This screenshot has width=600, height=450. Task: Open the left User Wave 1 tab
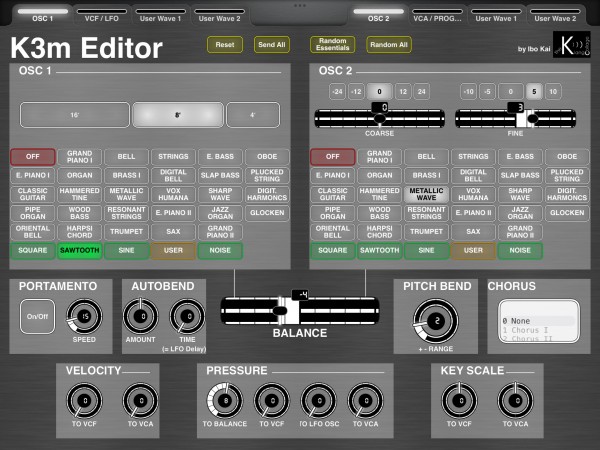pyautogui.click(x=160, y=15)
